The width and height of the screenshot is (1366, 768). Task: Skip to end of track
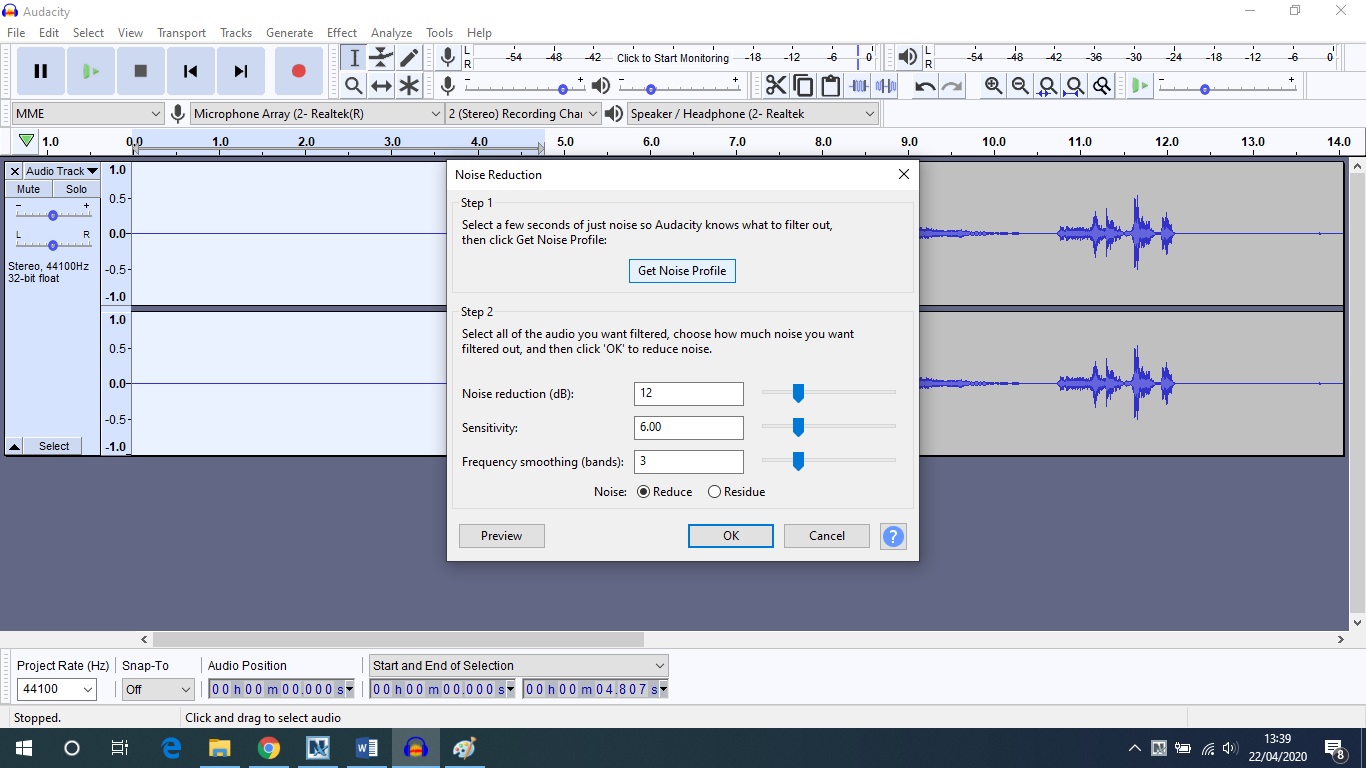tap(241, 71)
